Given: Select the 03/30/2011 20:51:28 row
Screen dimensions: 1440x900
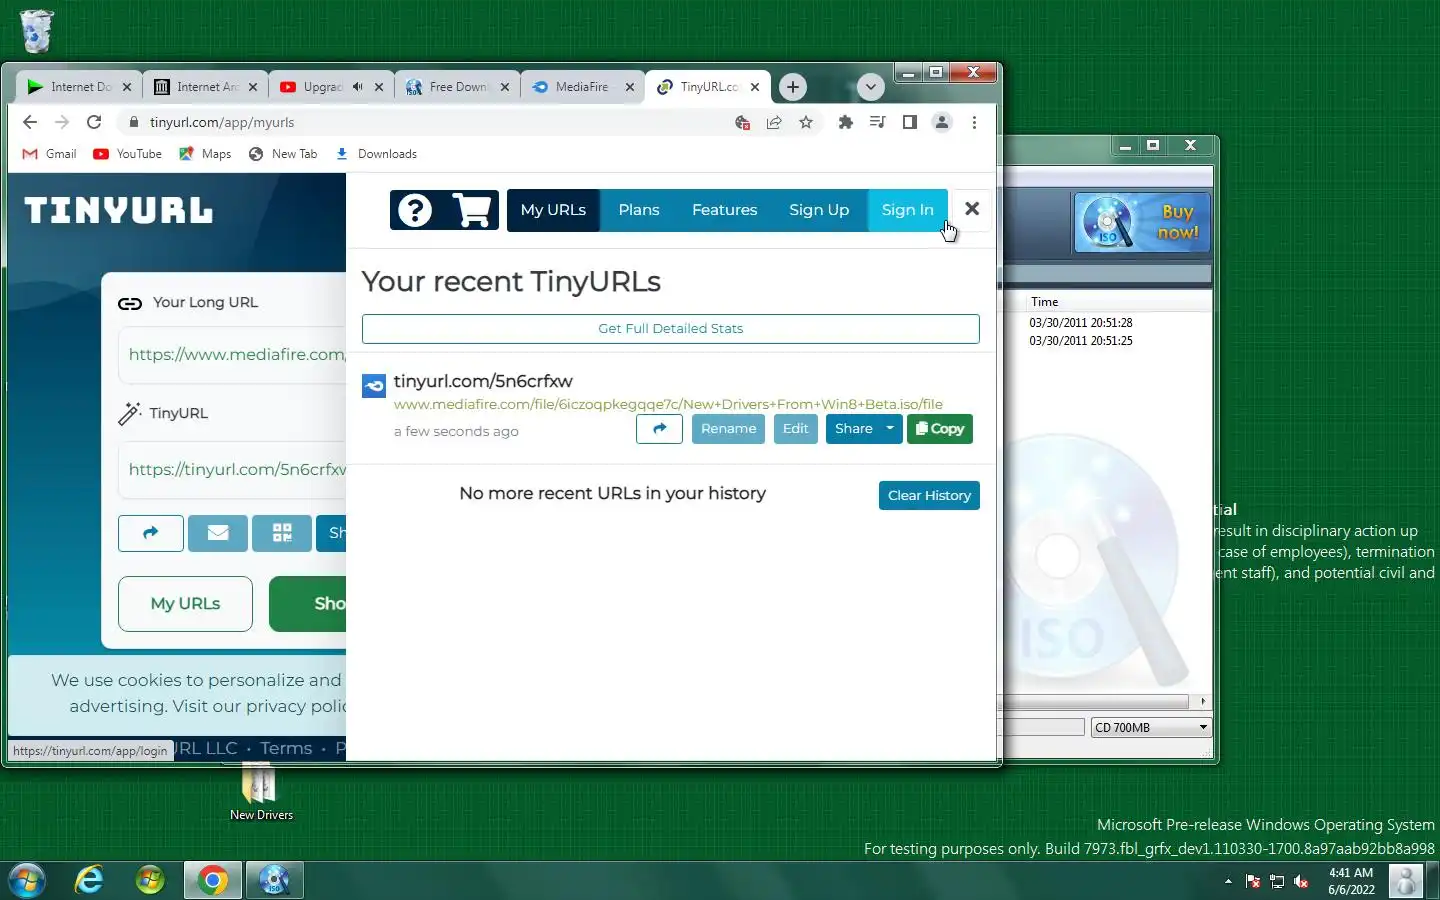Looking at the screenshot, I should coord(1081,323).
